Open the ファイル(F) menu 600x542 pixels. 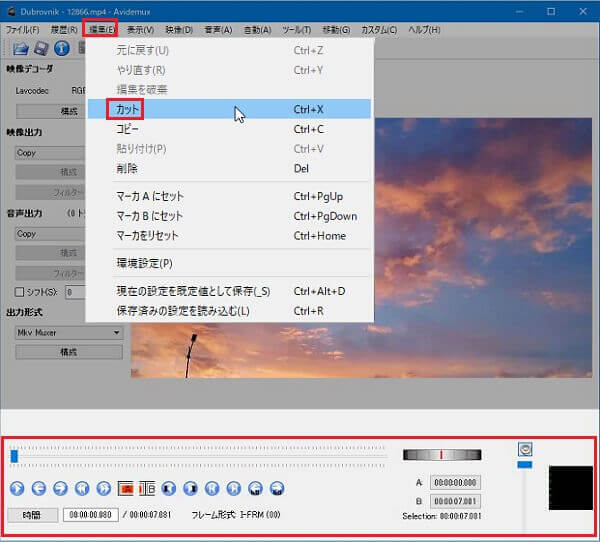click(x=23, y=30)
